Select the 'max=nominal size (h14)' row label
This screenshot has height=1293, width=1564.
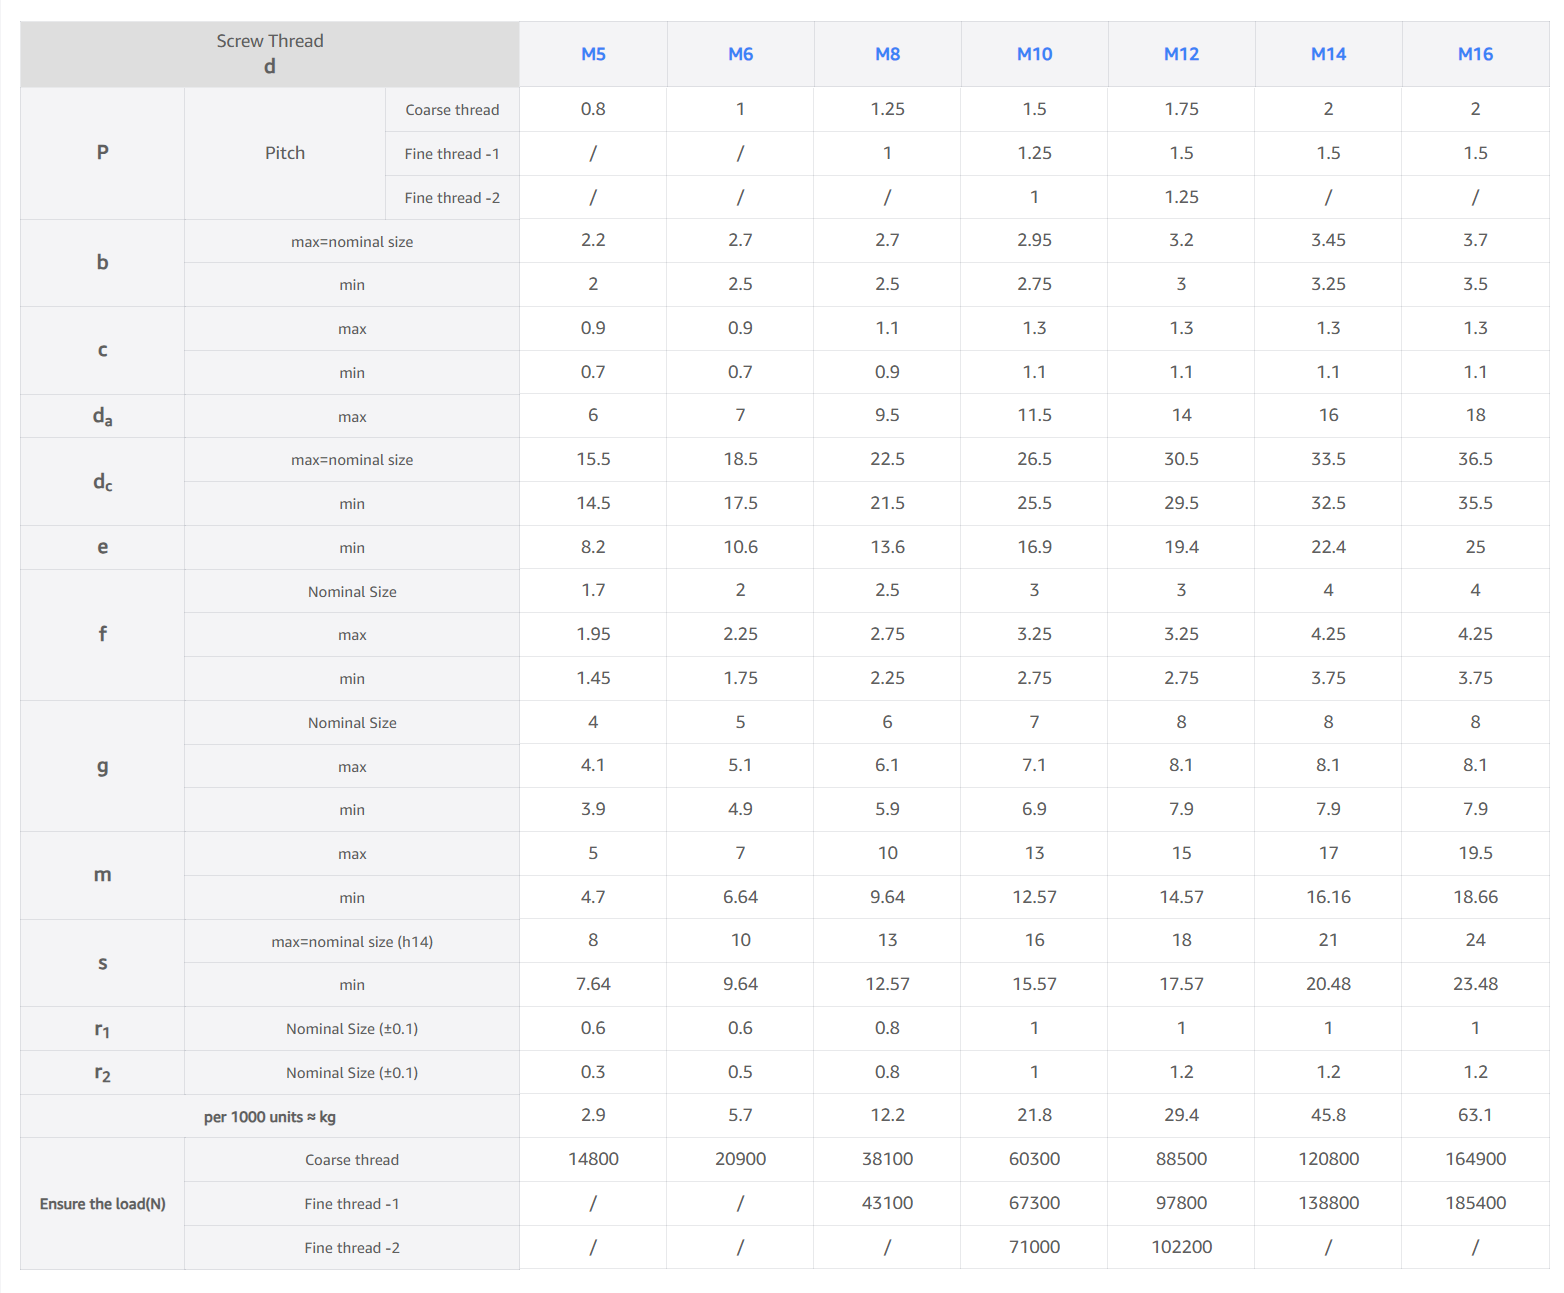point(352,942)
